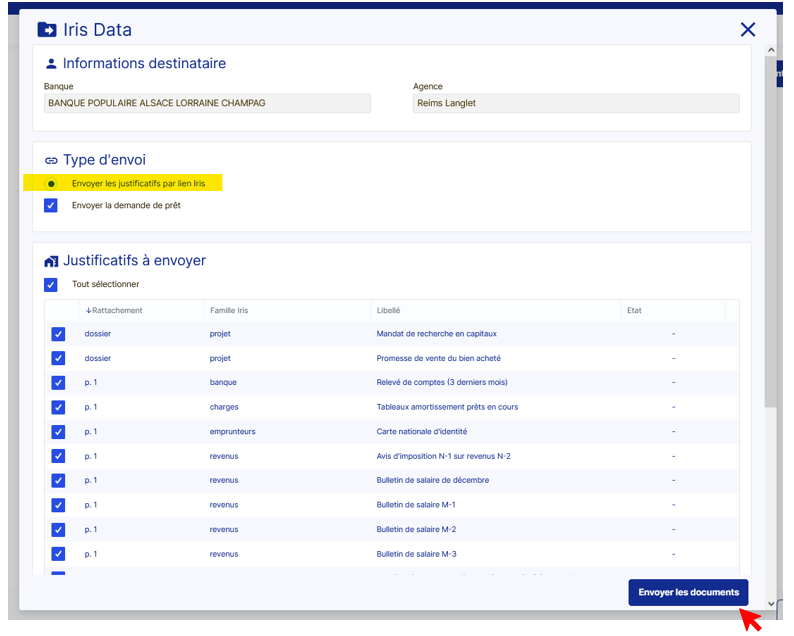
Task: Click the Iris Data folder arrow icon
Action: (47, 30)
